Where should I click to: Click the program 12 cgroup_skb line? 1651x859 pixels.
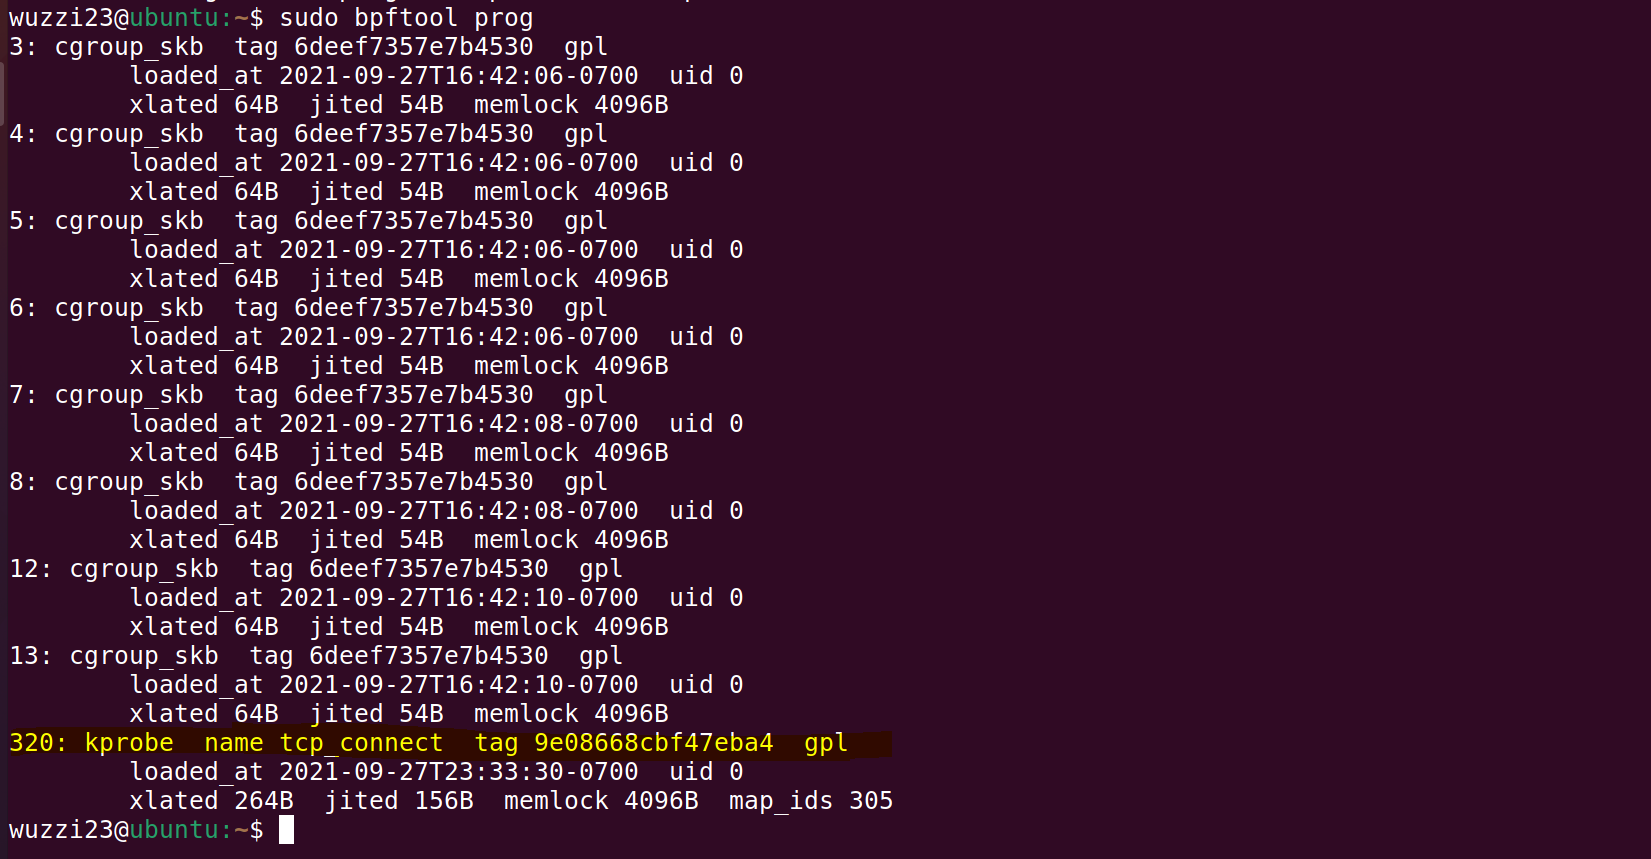coord(316,569)
